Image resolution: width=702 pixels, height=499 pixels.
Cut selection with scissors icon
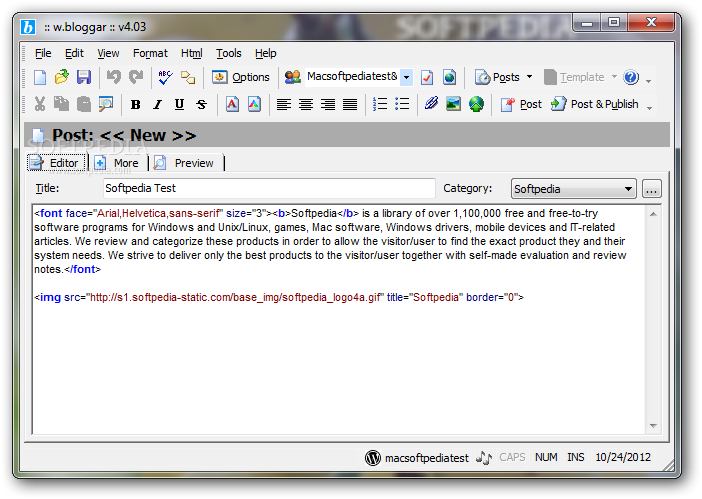coord(40,104)
